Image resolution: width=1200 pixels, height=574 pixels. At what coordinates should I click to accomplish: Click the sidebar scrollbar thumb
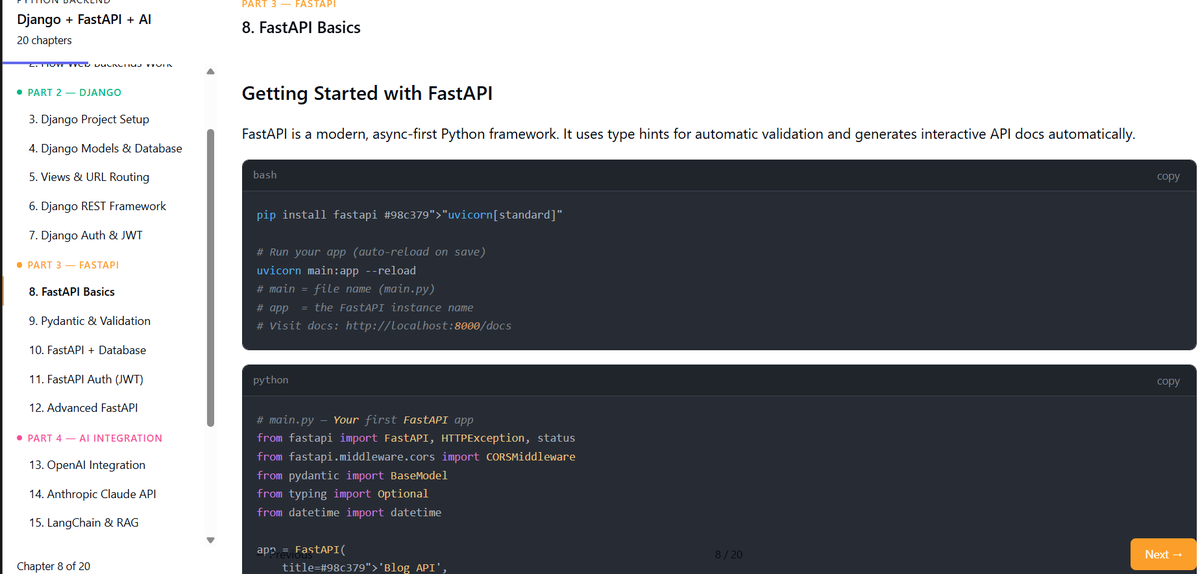pos(210,278)
